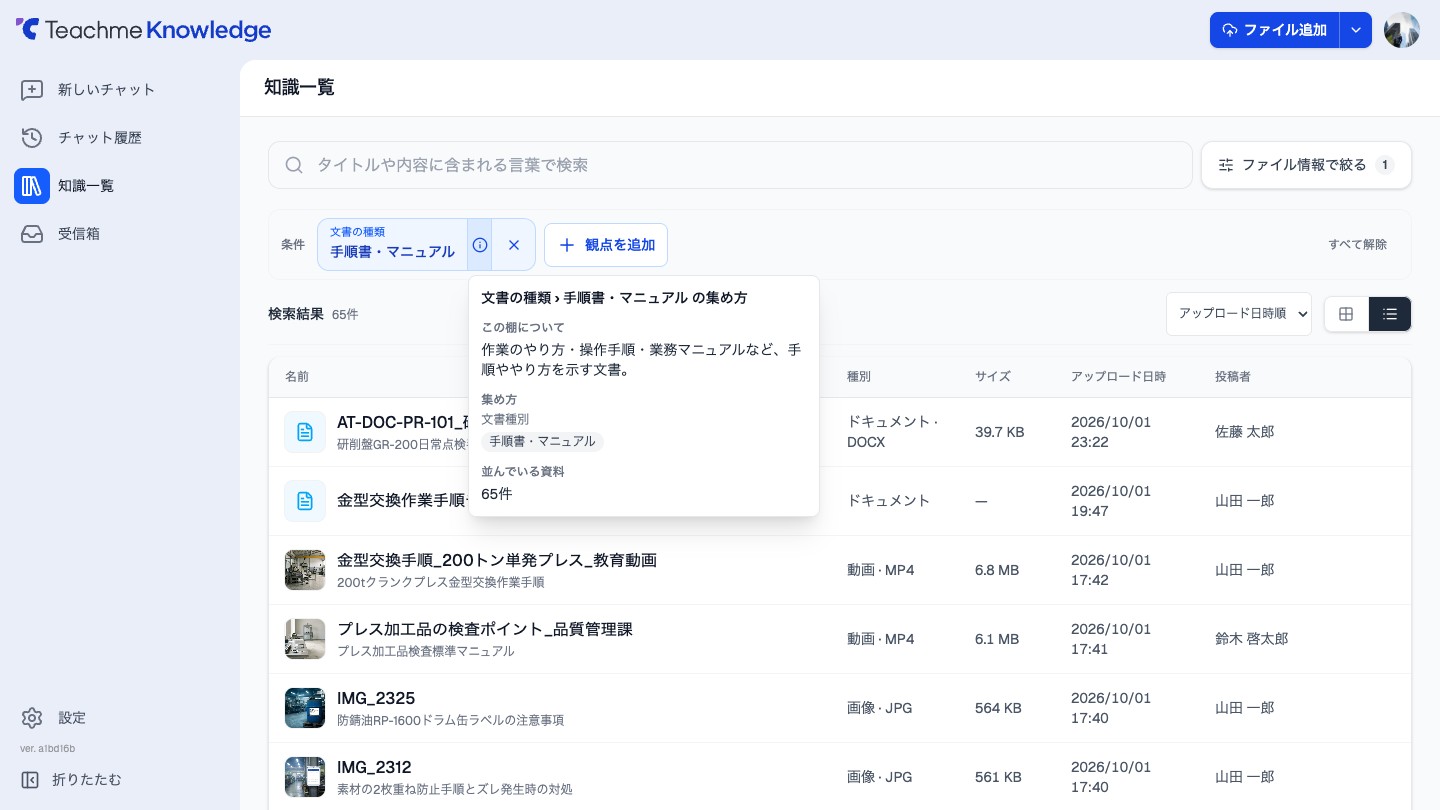Click the Teachme Knowledge logo

(143, 30)
